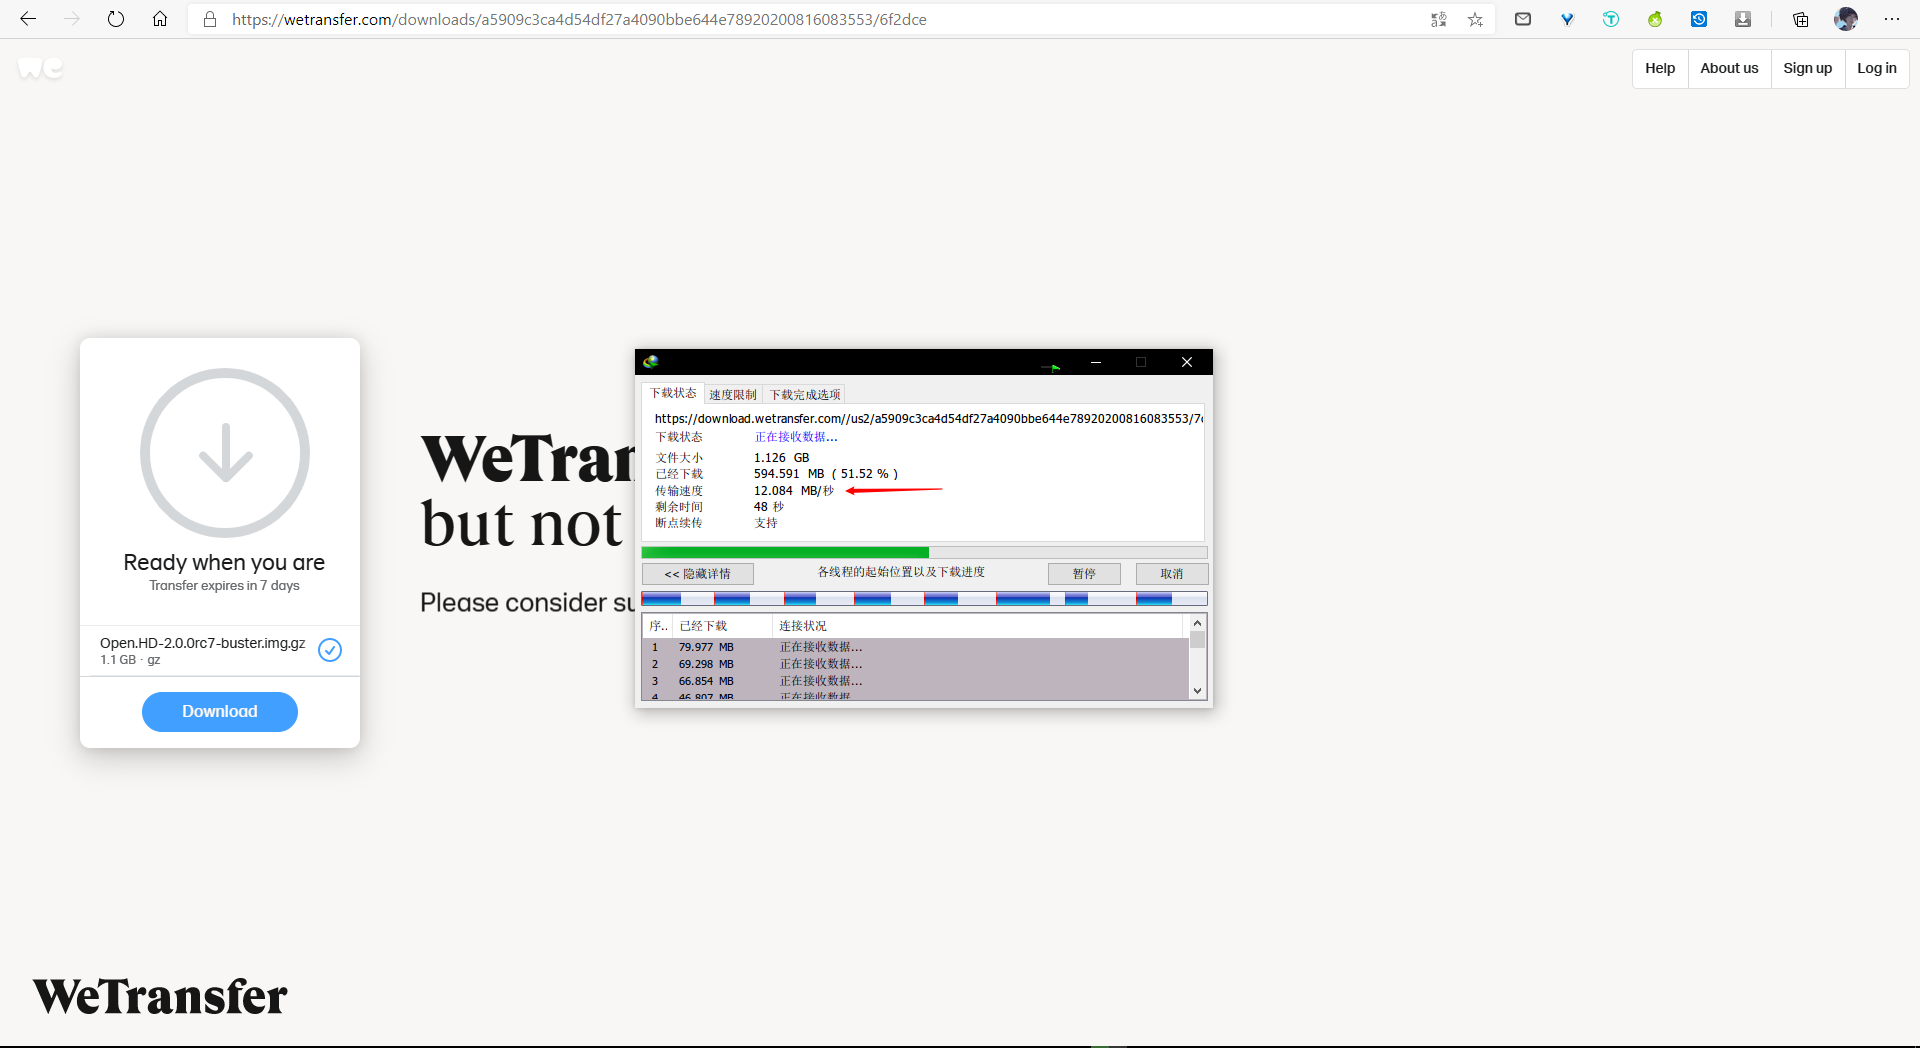Click the WeTransfer wordmark at bottom left

[x=160, y=997]
